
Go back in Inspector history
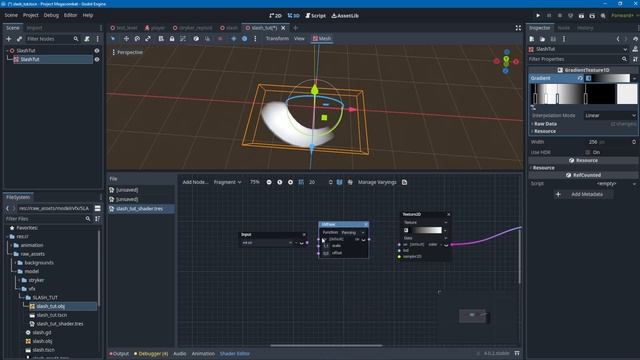pos(618,39)
